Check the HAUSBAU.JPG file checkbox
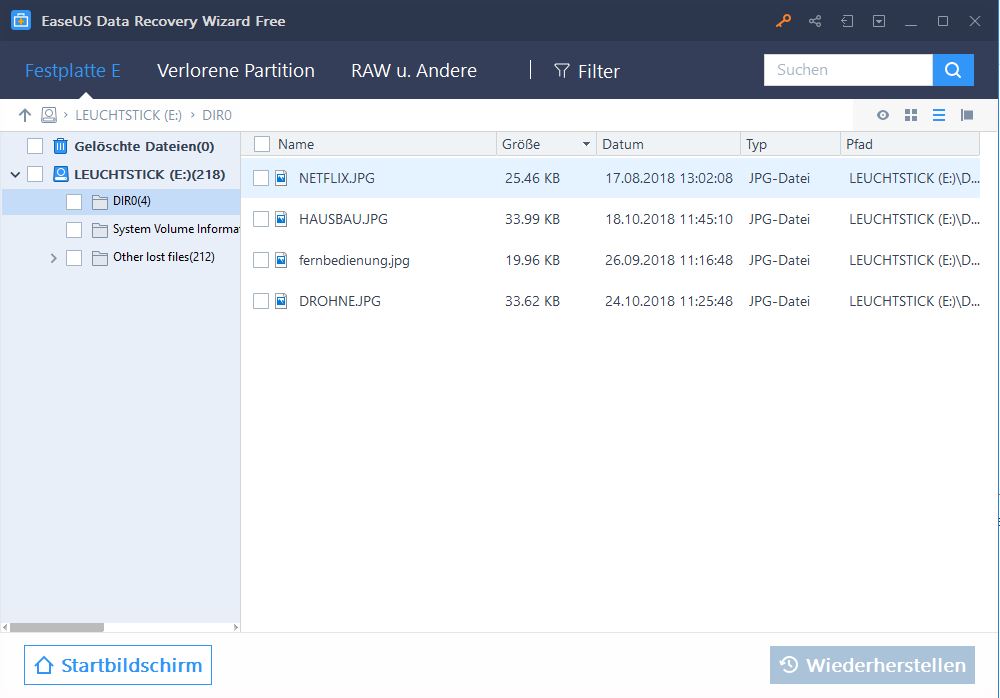Image resolution: width=1000 pixels, height=698 pixels. click(x=261, y=219)
